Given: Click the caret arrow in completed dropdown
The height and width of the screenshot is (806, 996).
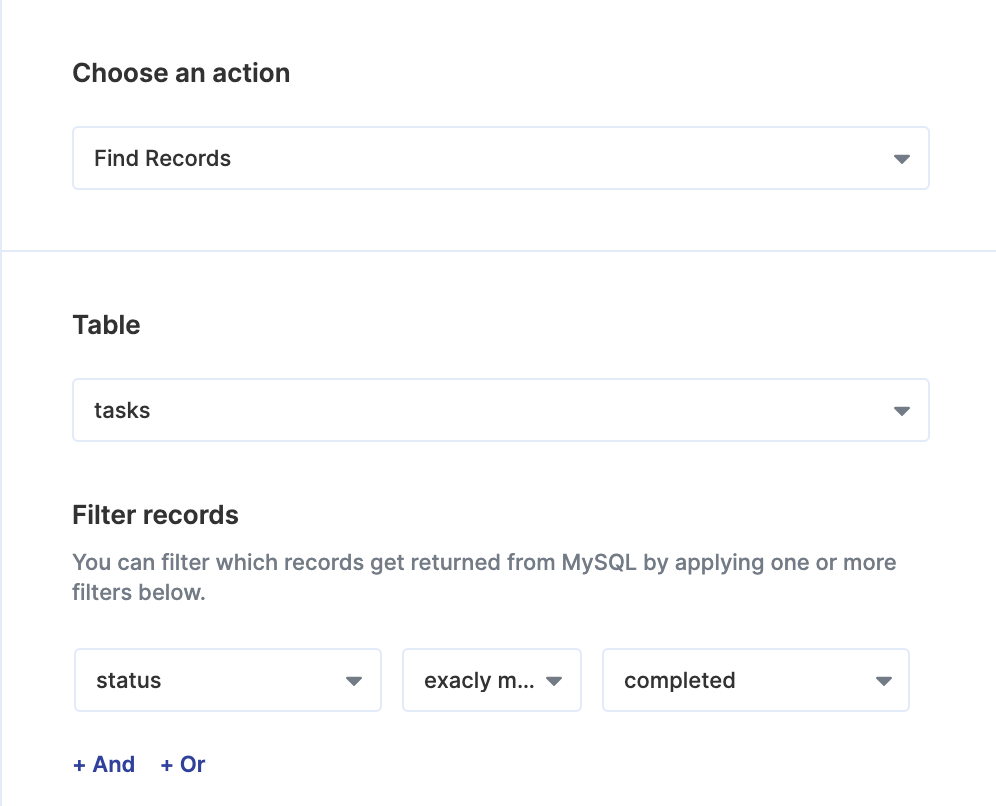Looking at the screenshot, I should coord(884,681).
